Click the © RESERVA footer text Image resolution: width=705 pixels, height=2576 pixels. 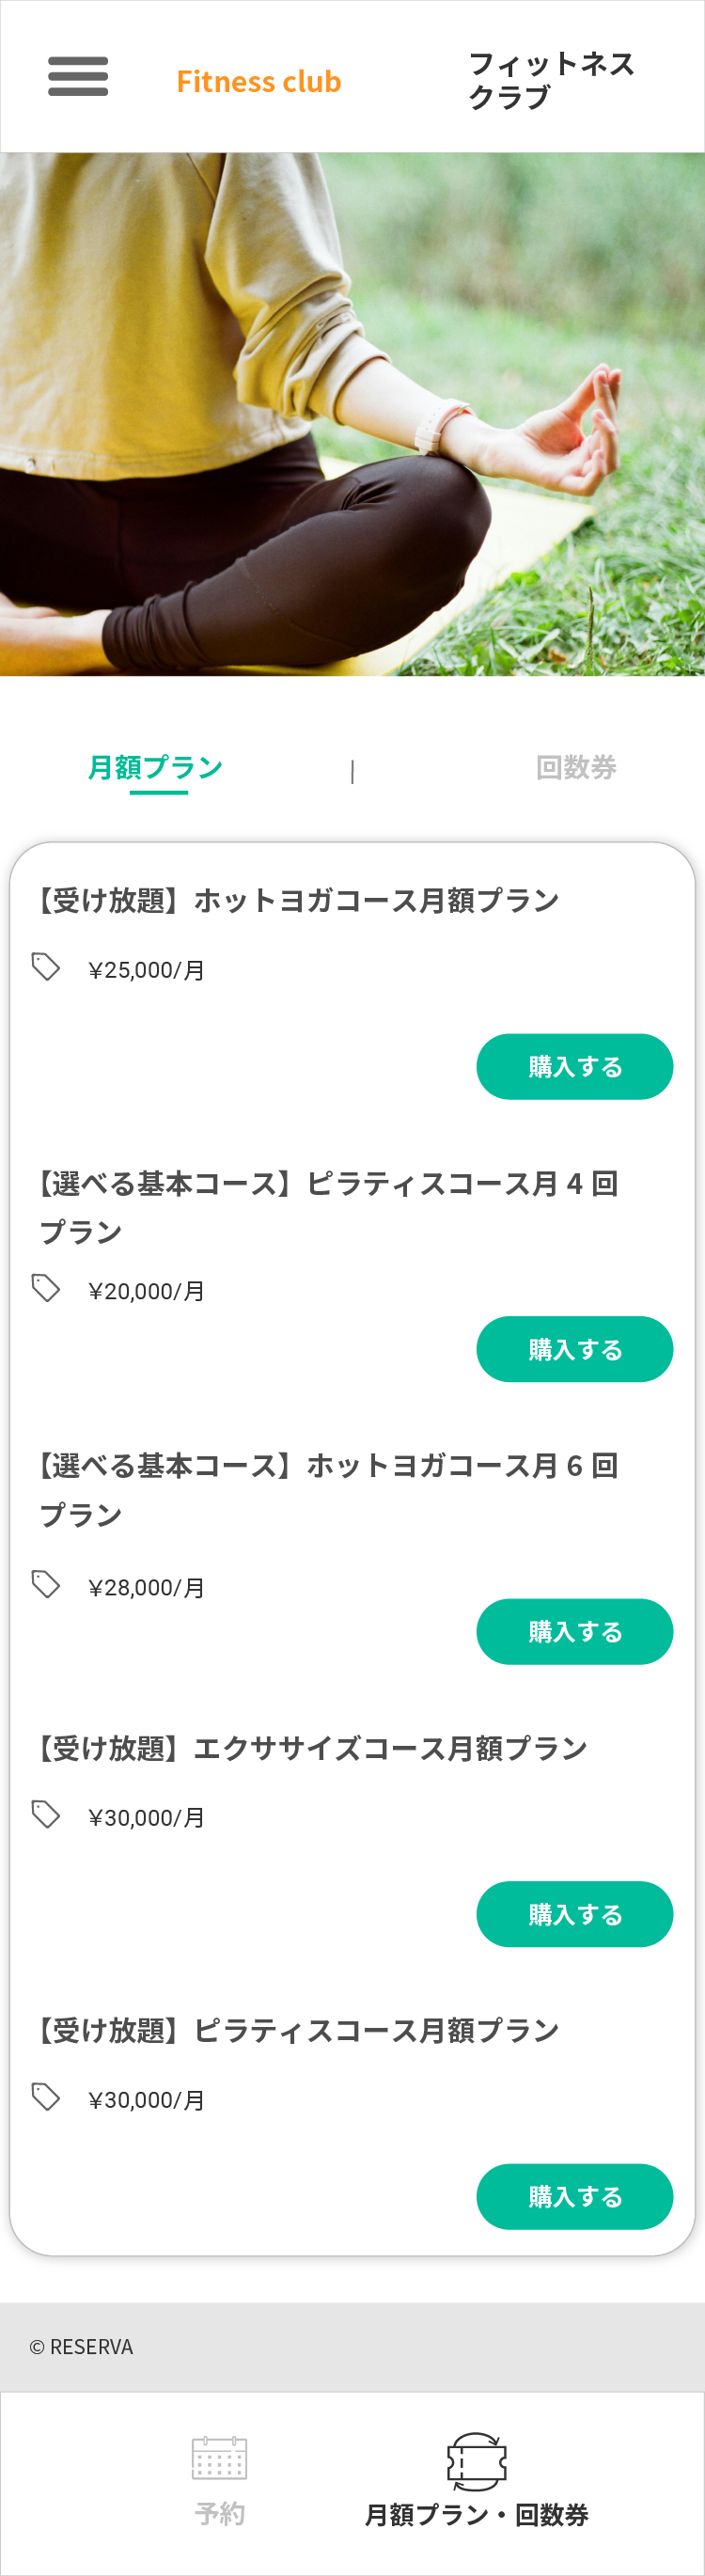click(x=81, y=2347)
